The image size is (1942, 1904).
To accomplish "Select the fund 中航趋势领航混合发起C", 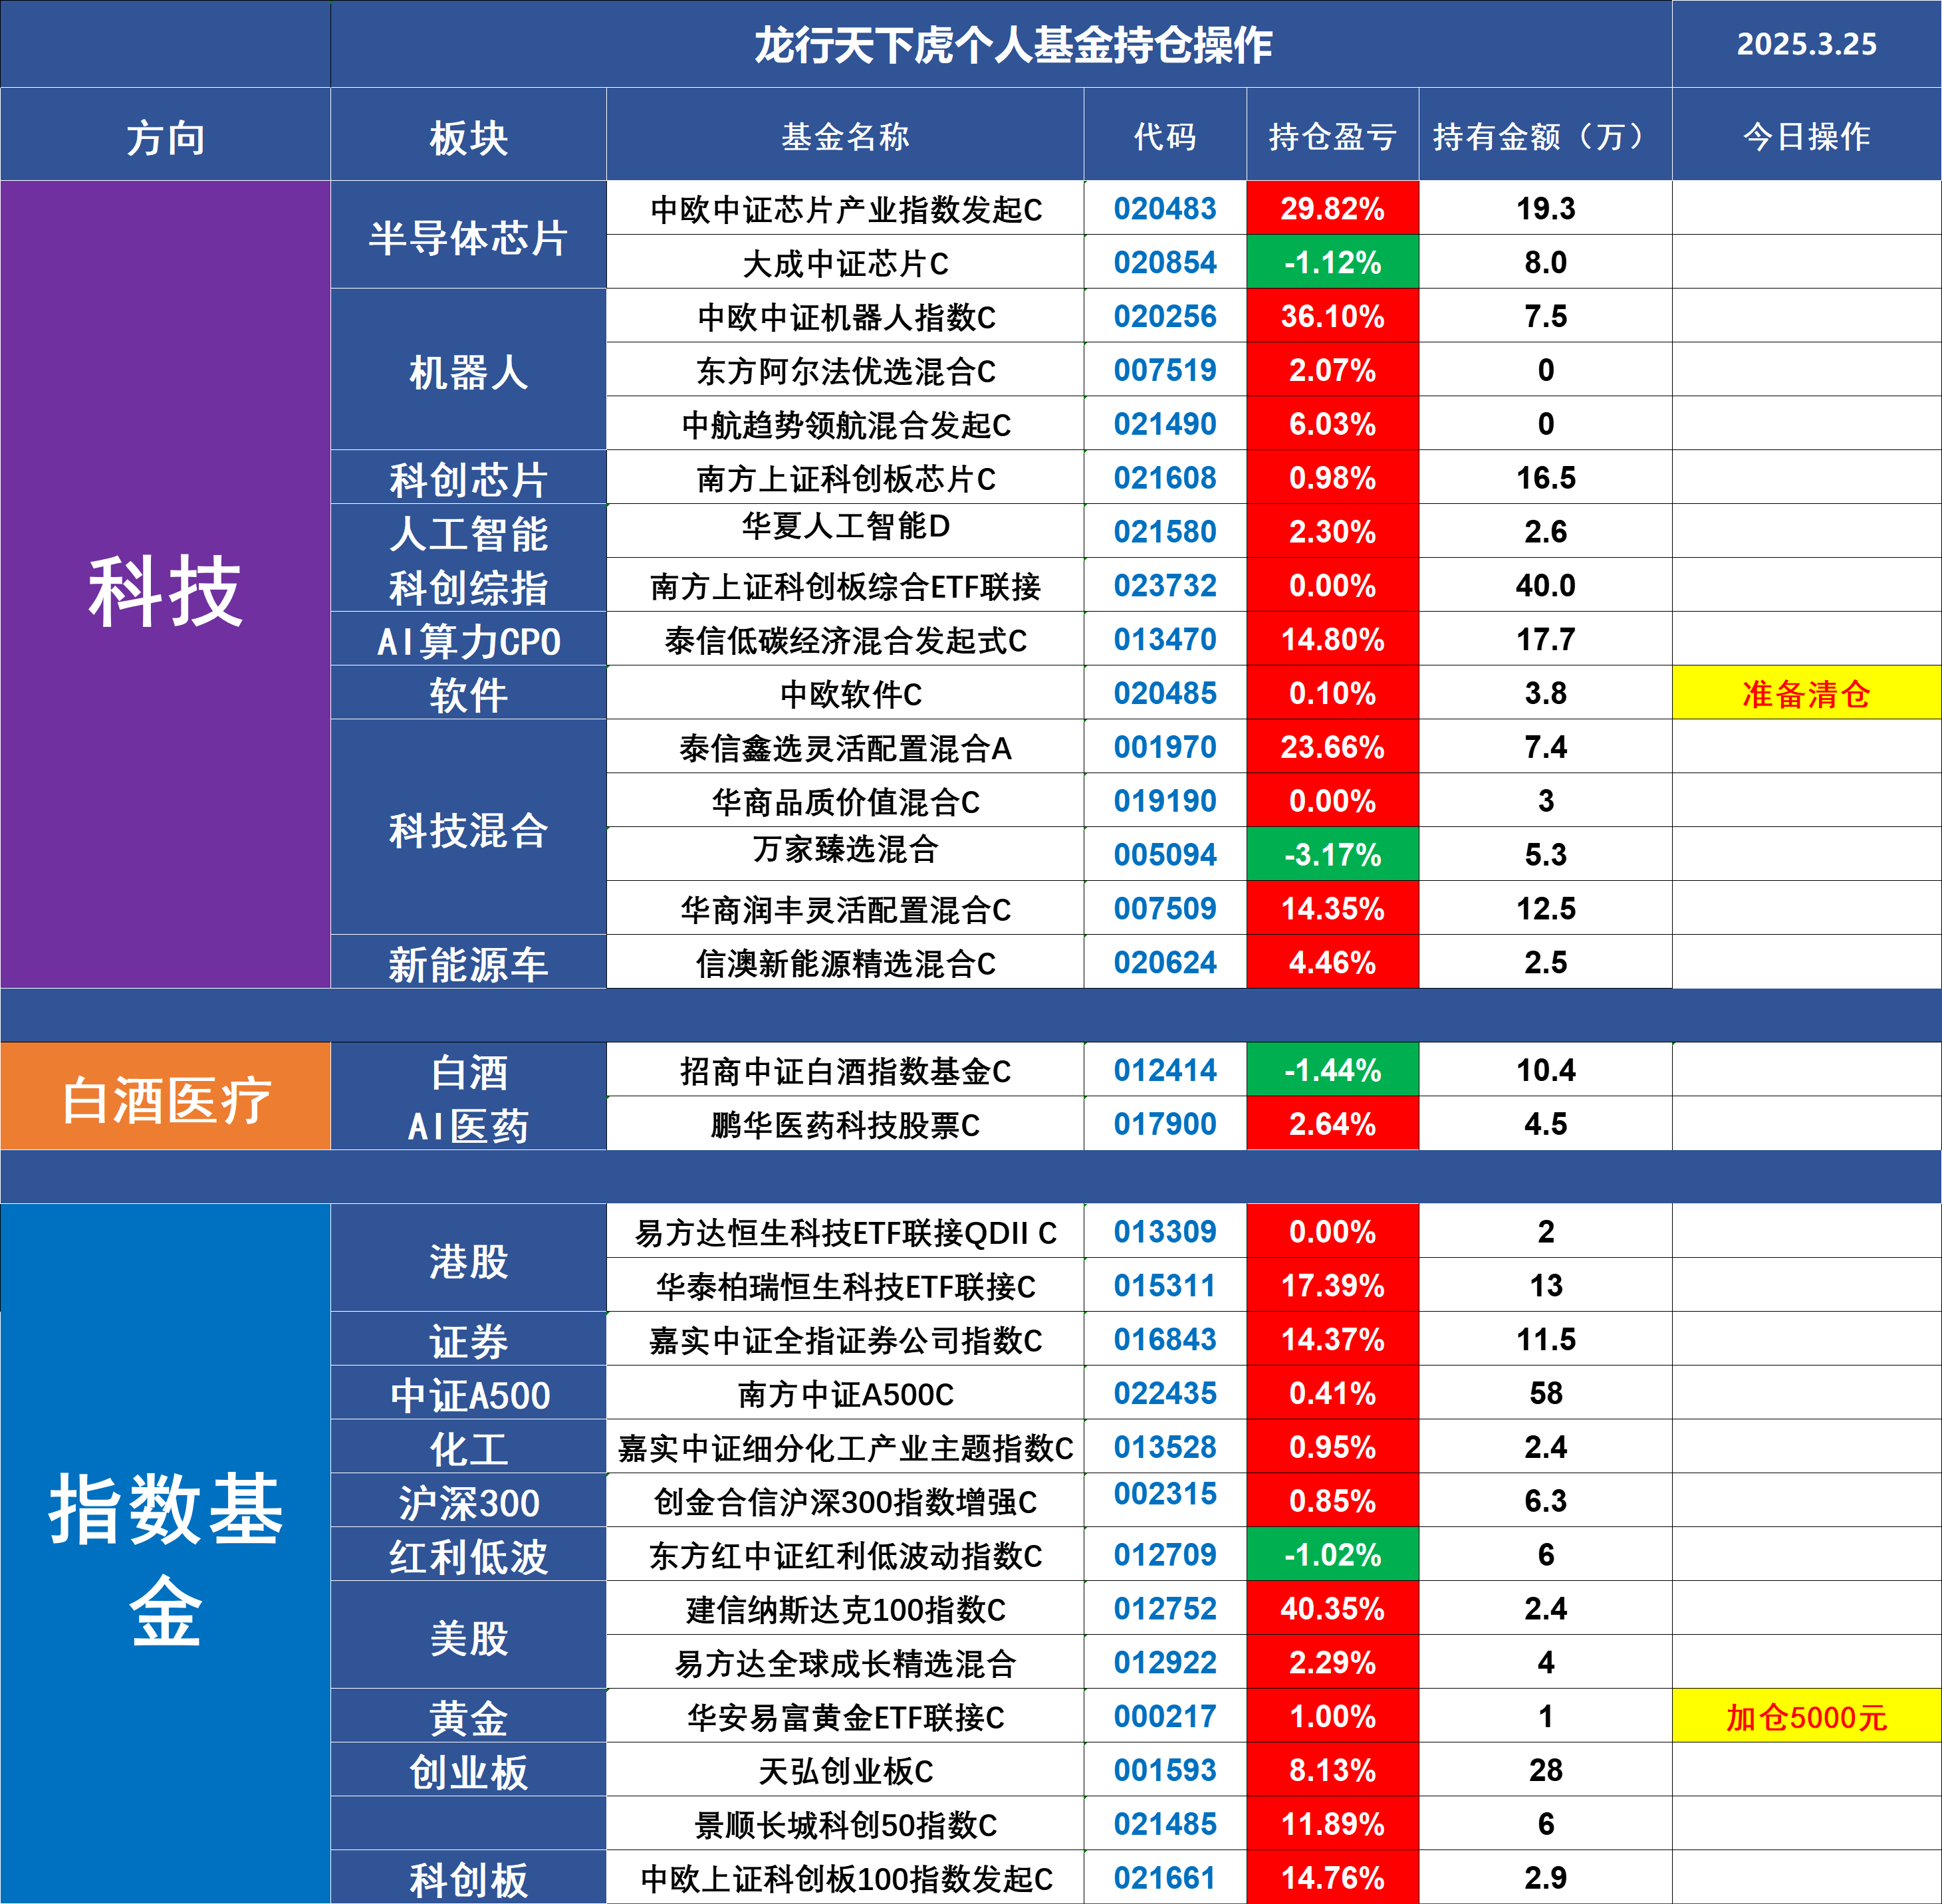I will [846, 424].
